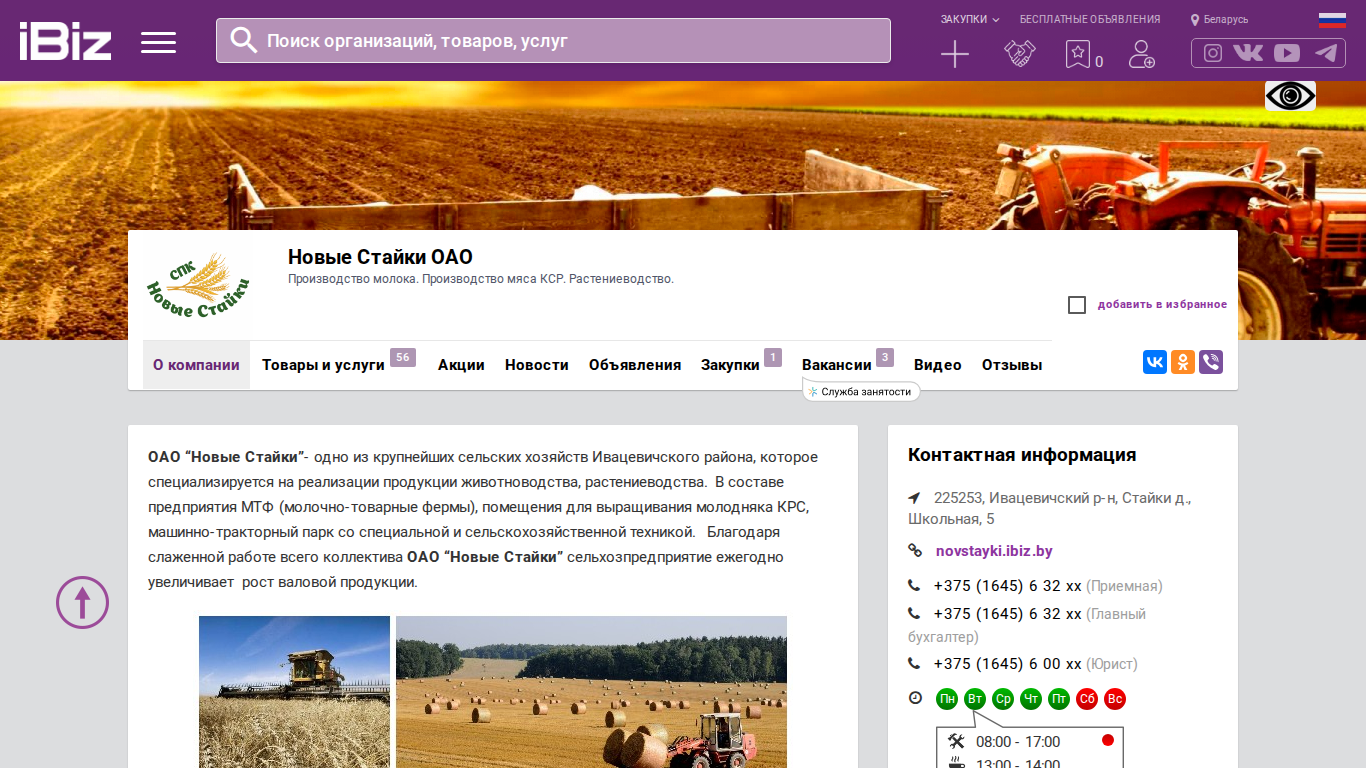The height and width of the screenshot is (768, 1366).
Task: Open VK icon in header
Action: point(1248,53)
